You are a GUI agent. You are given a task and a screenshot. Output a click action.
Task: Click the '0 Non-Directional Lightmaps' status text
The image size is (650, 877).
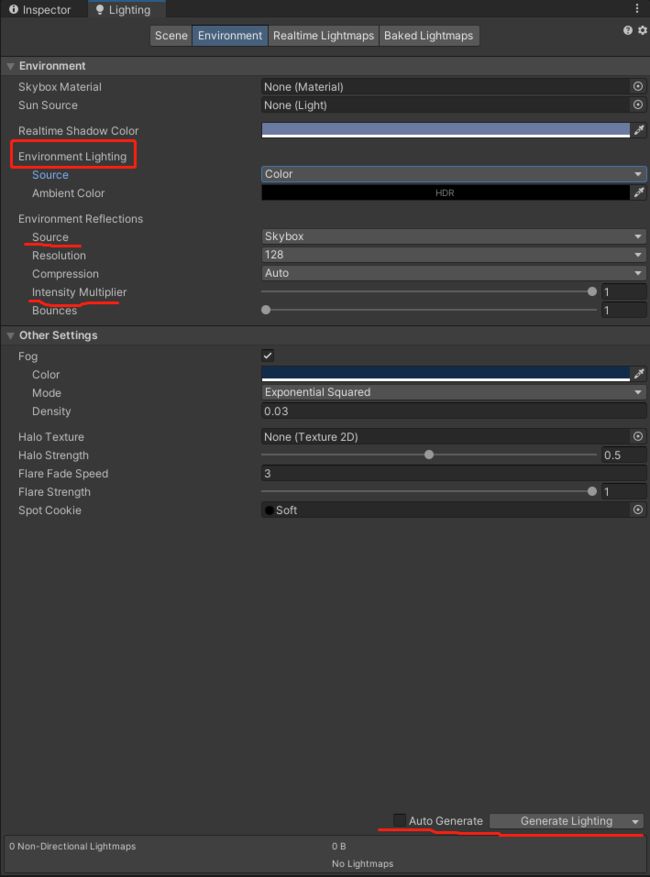(x=72, y=846)
